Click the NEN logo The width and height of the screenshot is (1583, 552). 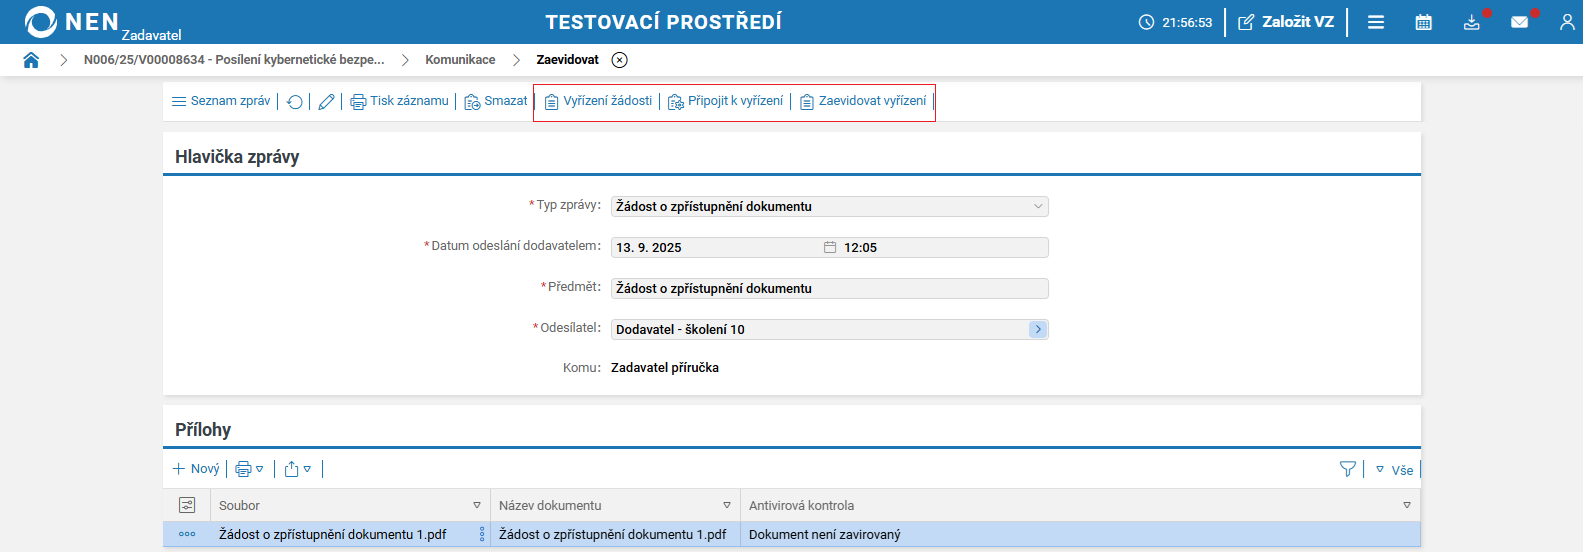[72, 21]
